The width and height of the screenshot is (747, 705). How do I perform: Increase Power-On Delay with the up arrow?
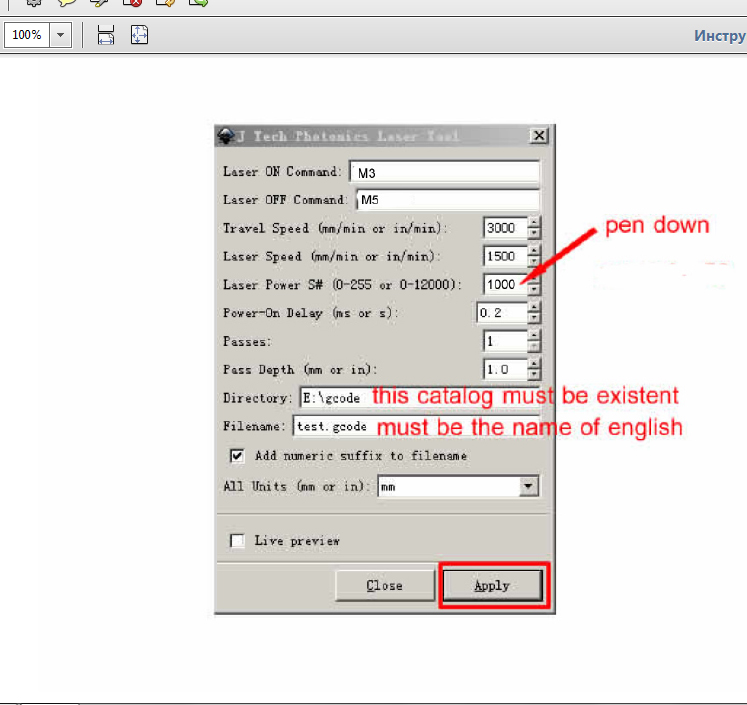(x=534, y=308)
